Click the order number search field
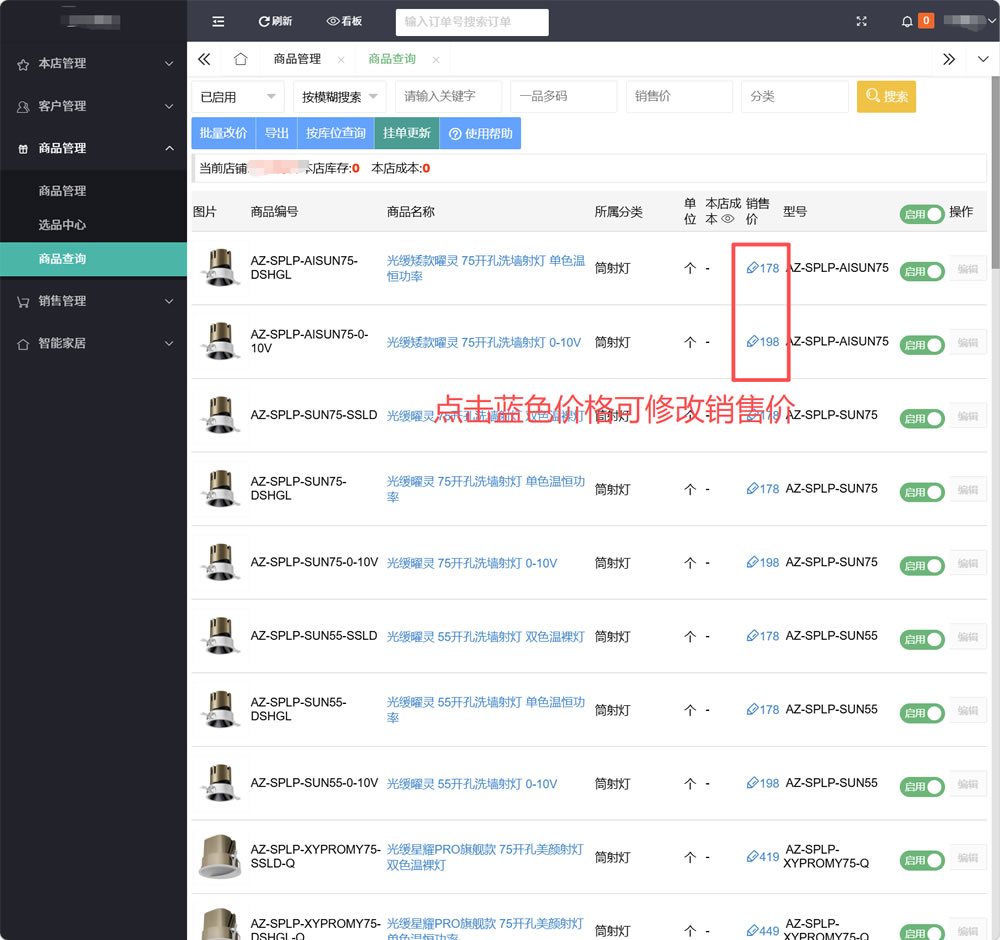 click(x=472, y=22)
